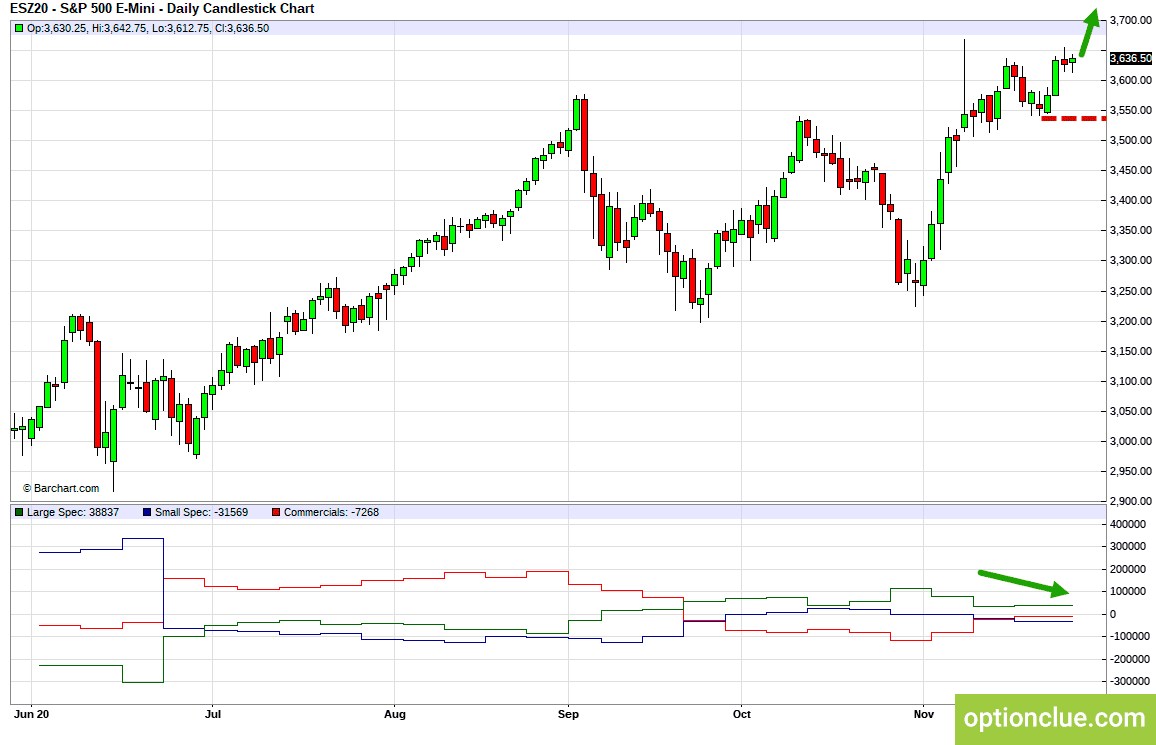Click the Commercials: -7268 legend text
This screenshot has height=745, width=1156.
331,512
